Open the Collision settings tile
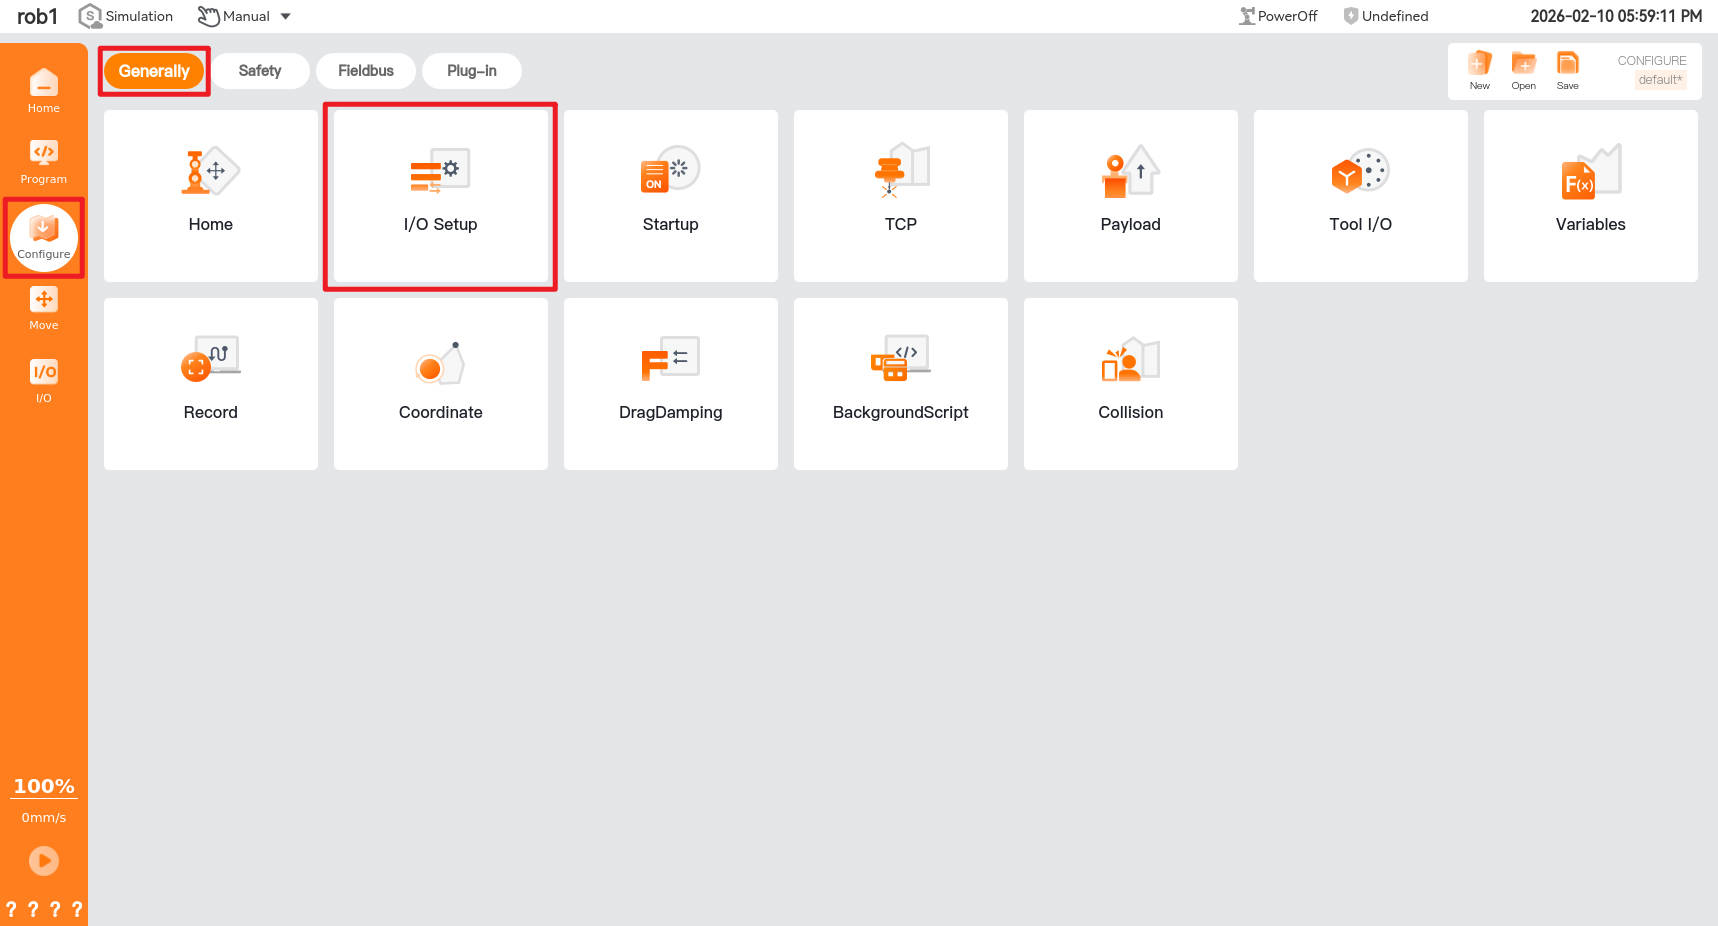Screen dimensions: 1718x926 tap(1130, 384)
